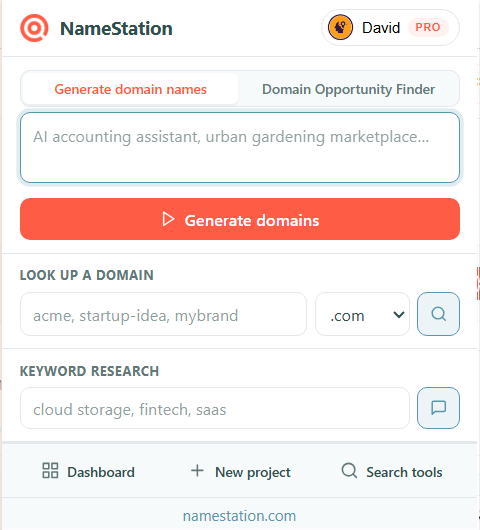Screen dimensions: 480x530
Task: Start a New project
Action: [240, 472]
